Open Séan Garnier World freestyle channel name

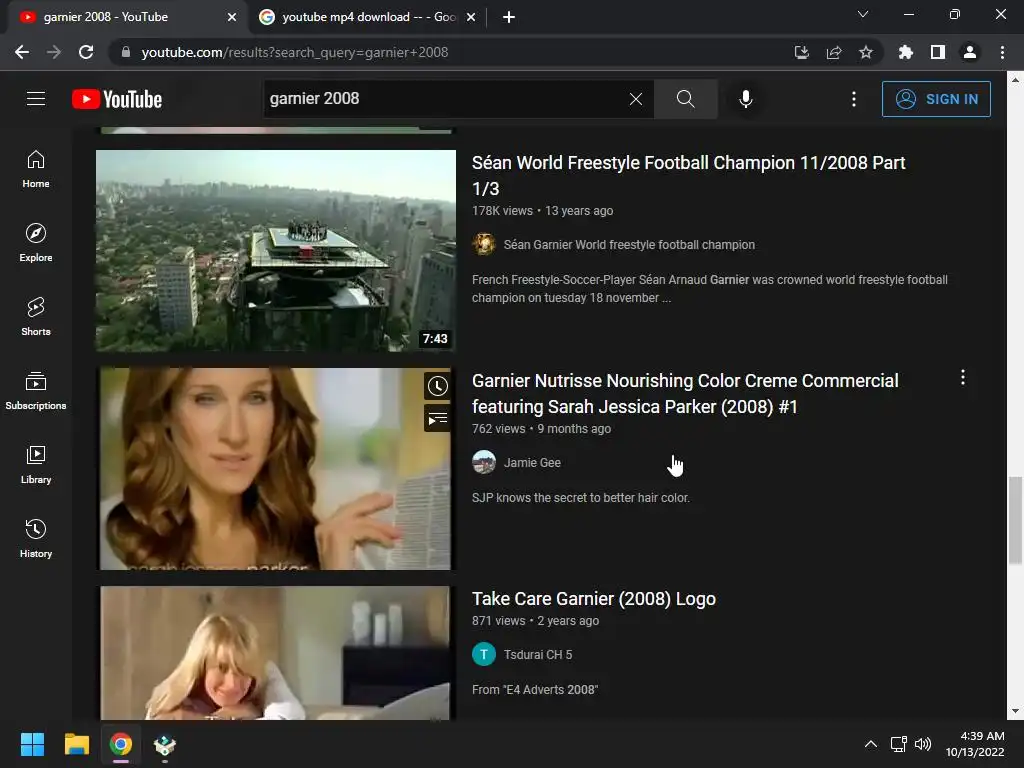[x=629, y=245]
